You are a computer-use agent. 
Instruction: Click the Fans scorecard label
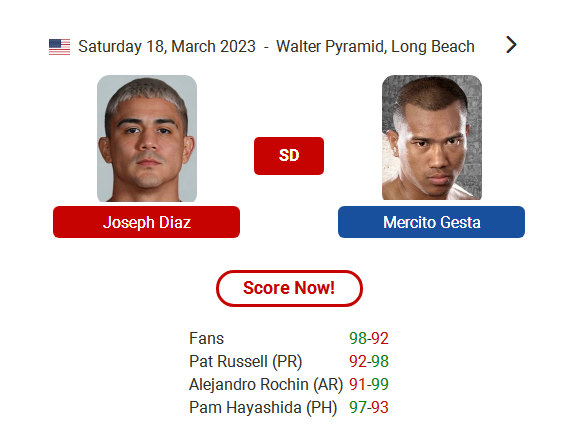coord(206,338)
